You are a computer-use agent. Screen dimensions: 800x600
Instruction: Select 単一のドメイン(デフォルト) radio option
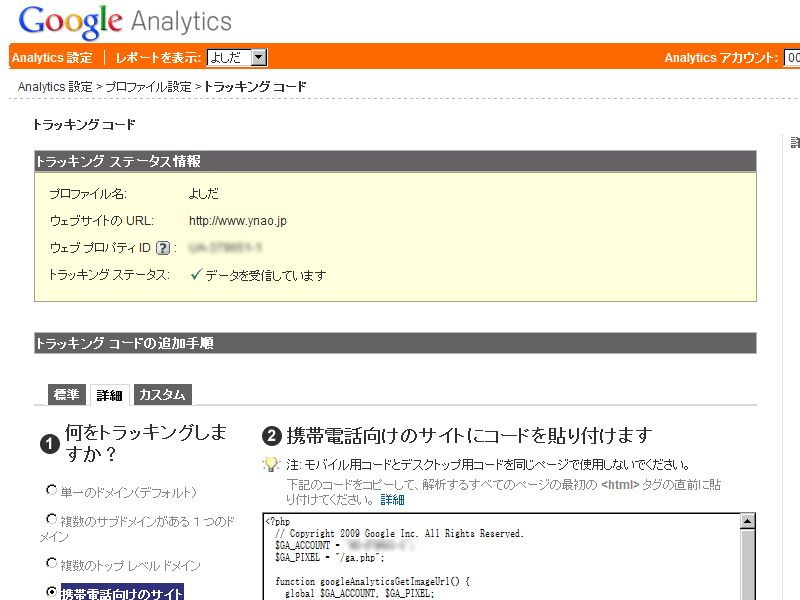point(51,490)
